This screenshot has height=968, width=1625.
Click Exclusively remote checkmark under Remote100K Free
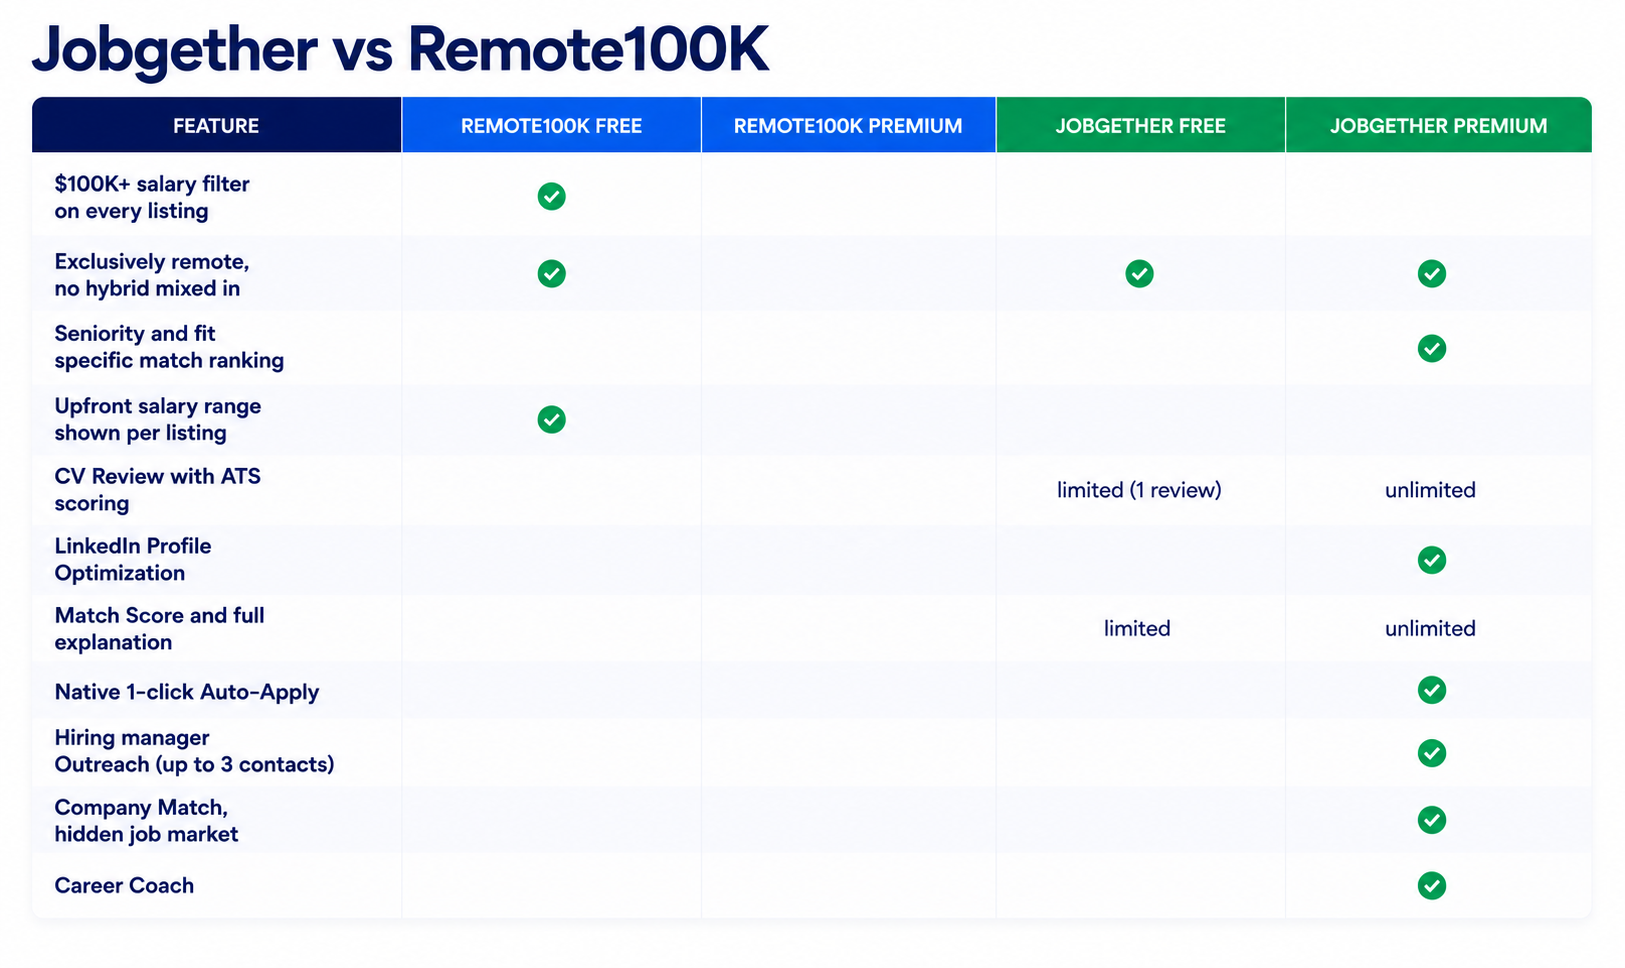pyautogui.click(x=551, y=273)
